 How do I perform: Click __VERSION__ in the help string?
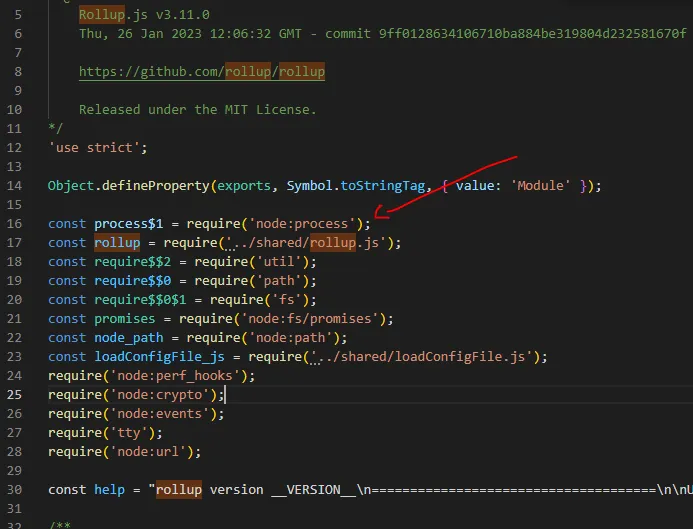[x=313, y=490]
